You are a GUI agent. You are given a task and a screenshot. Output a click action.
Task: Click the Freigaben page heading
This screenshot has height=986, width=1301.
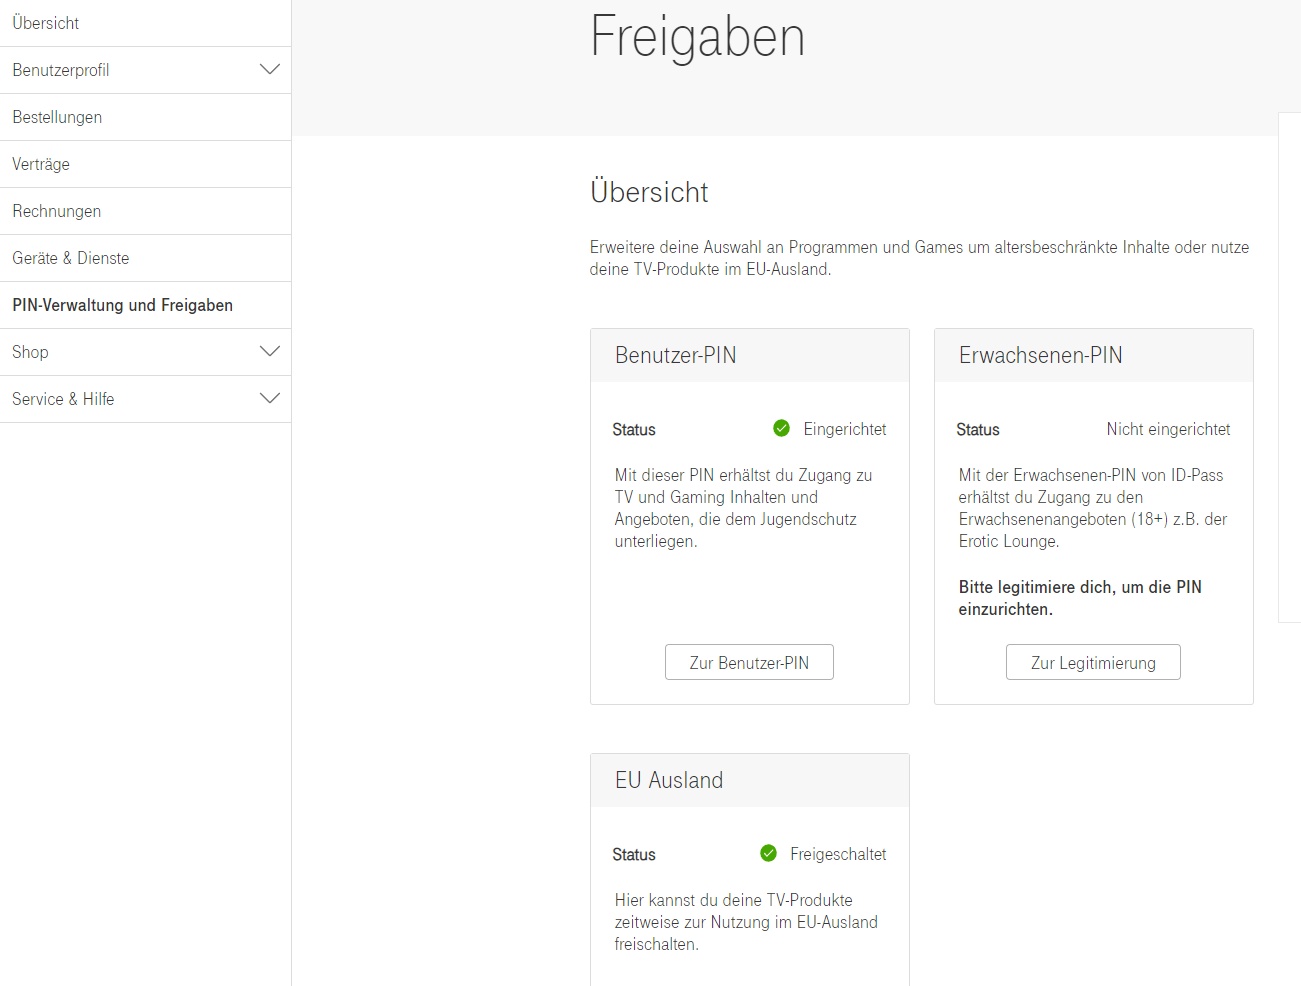698,37
